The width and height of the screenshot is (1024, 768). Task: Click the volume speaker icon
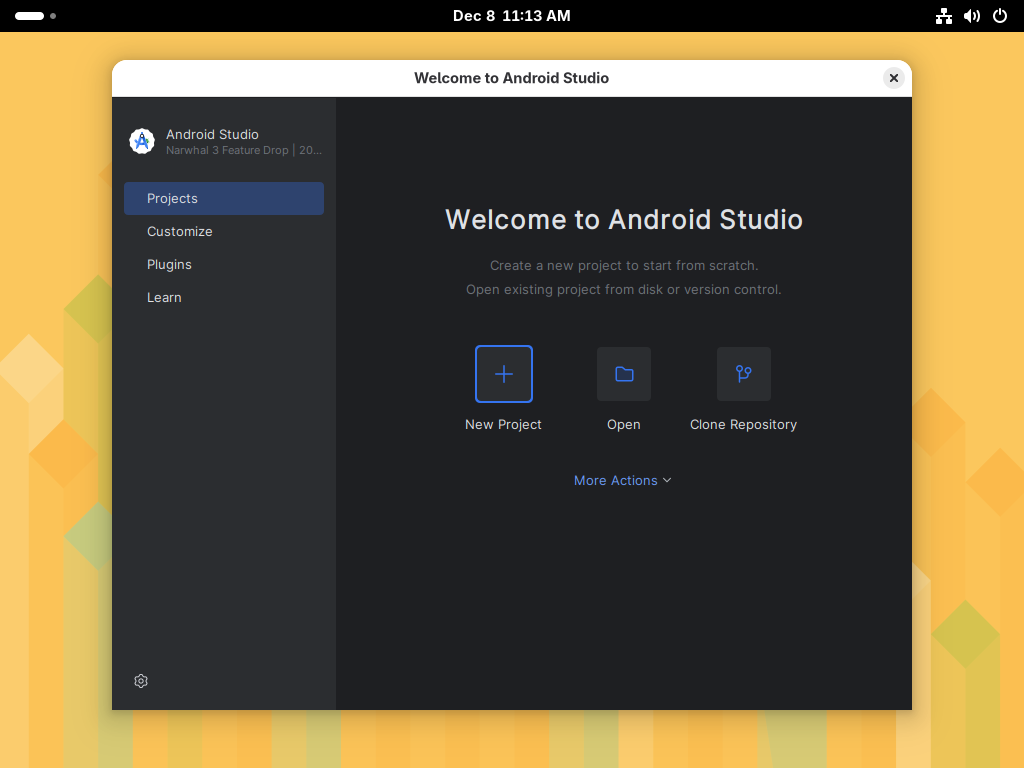tap(972, 16)
